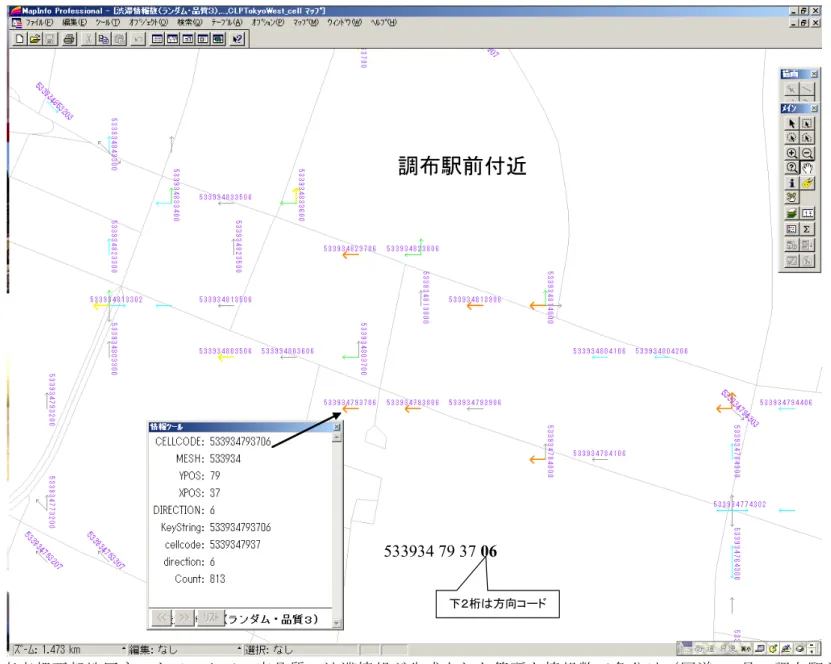Click the CELLCODE value 533934793706
This screenshot has height=664, width=831.
[240, 441]
